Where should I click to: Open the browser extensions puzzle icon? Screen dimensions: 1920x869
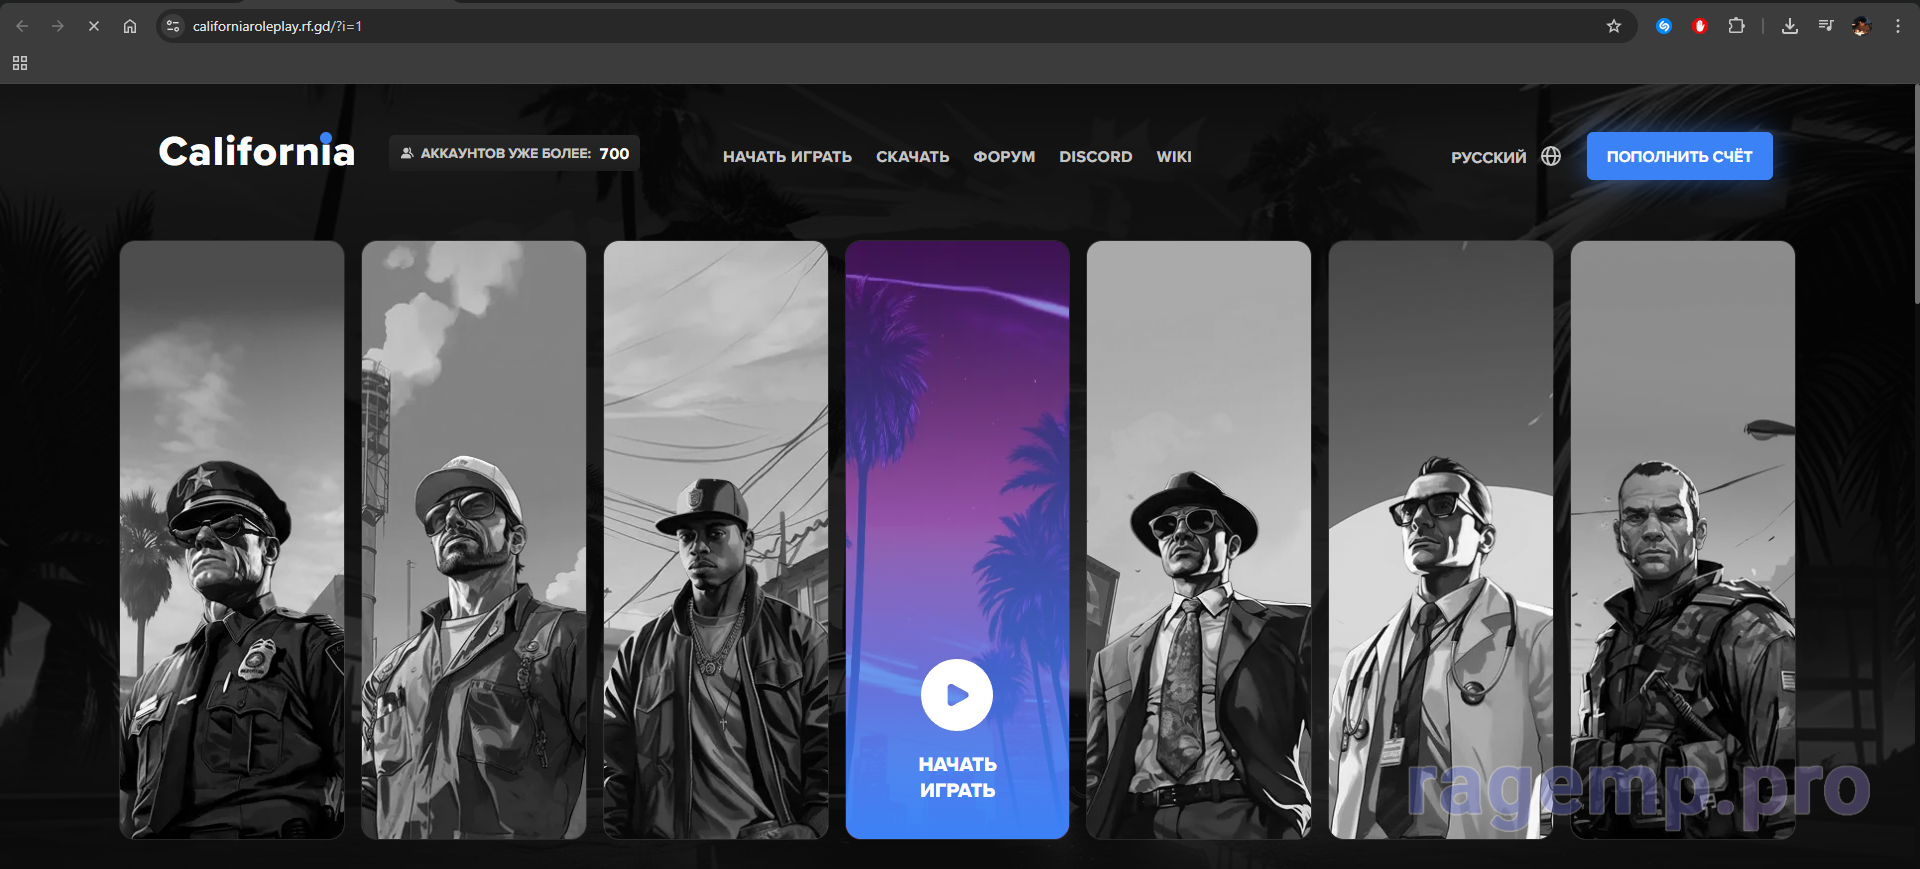tap(1736, 26)
